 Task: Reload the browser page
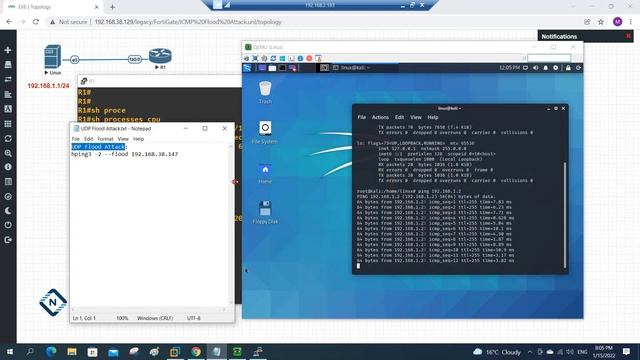(x=36, y=22)
